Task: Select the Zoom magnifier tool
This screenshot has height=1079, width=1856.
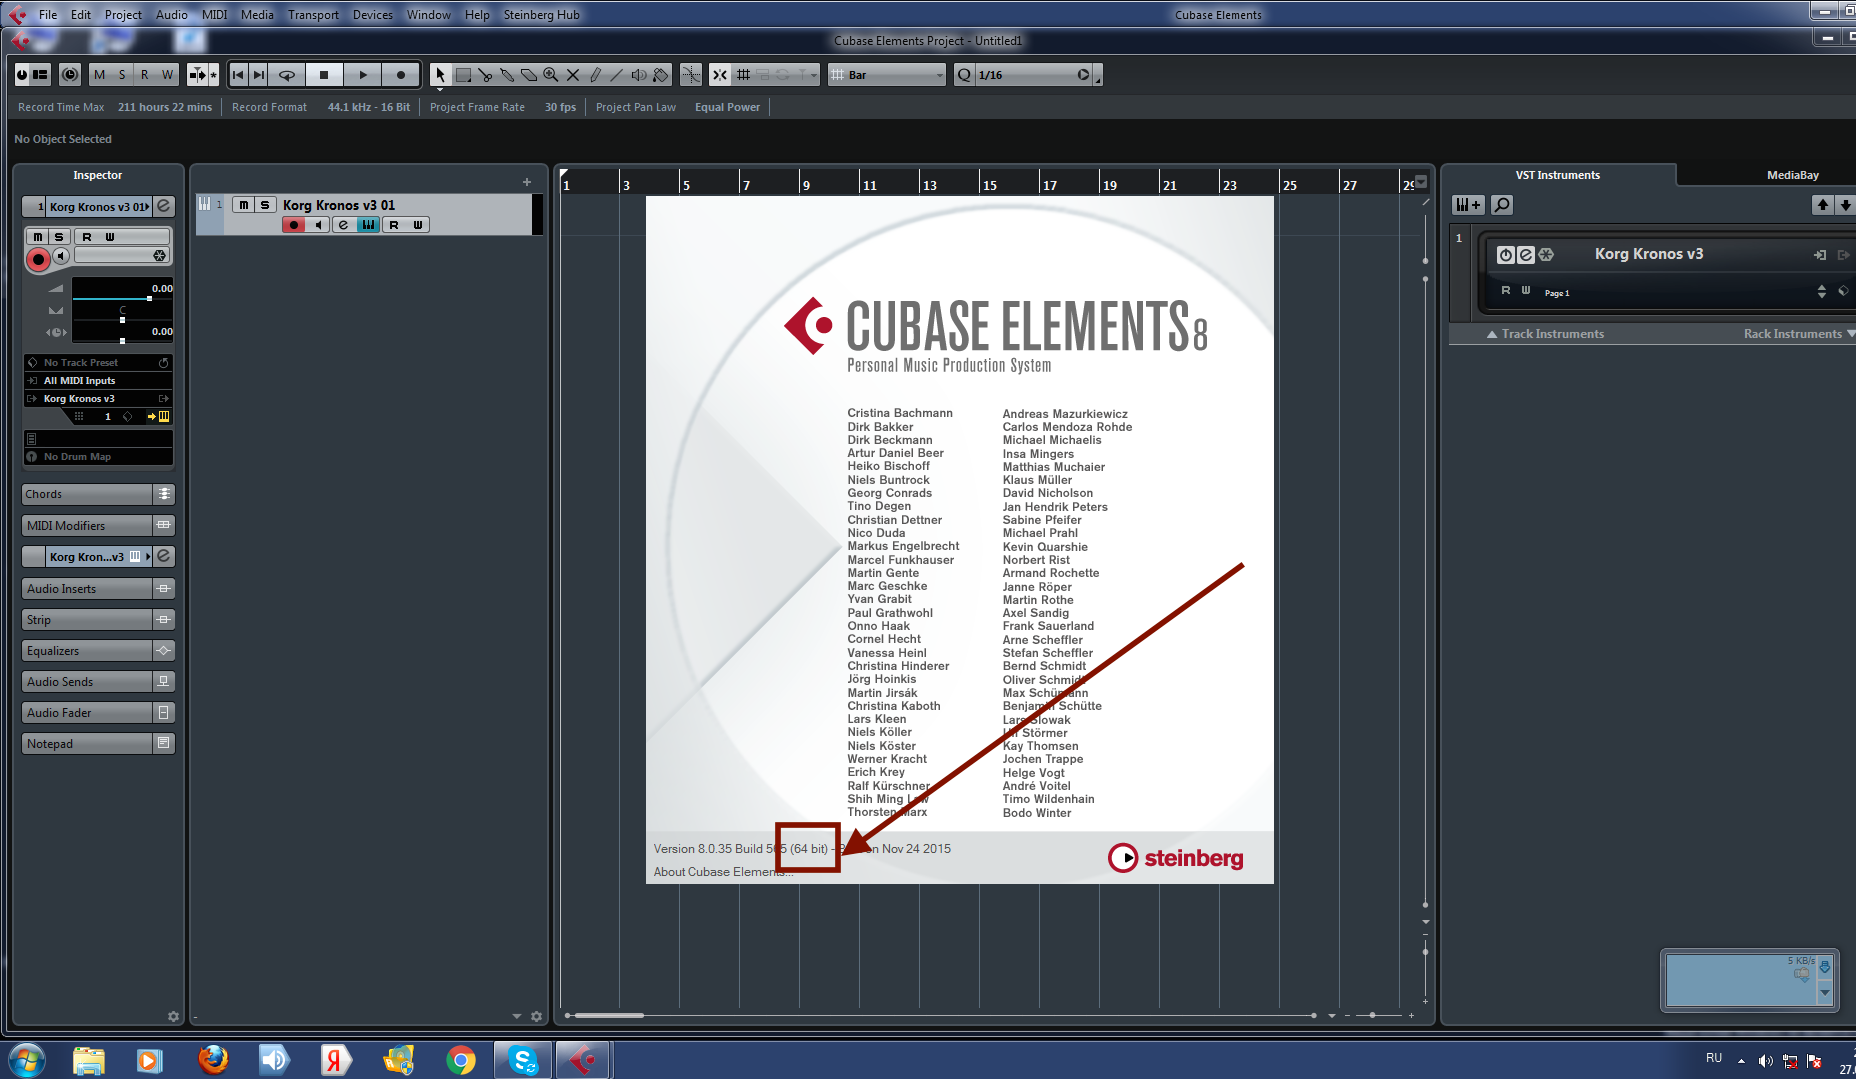Action: pos(551,75)
